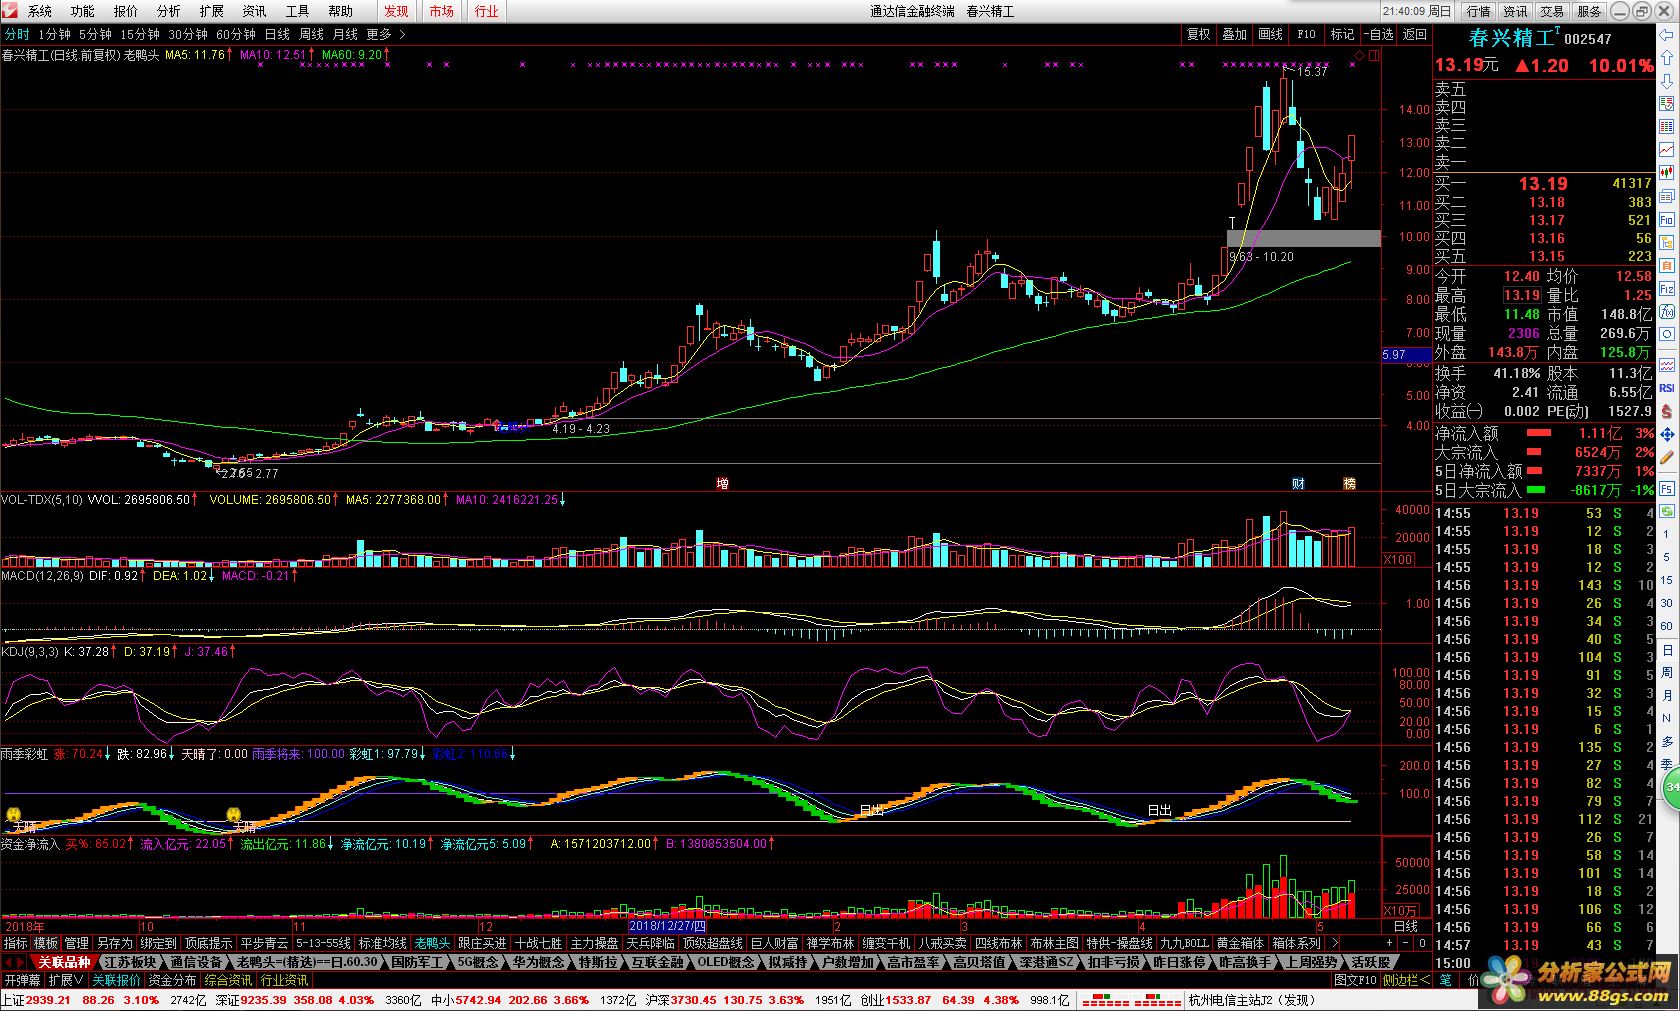Click the 叠加 toolbar button
This screenshot has width=1680, height=1011.
click(1235, 34)
